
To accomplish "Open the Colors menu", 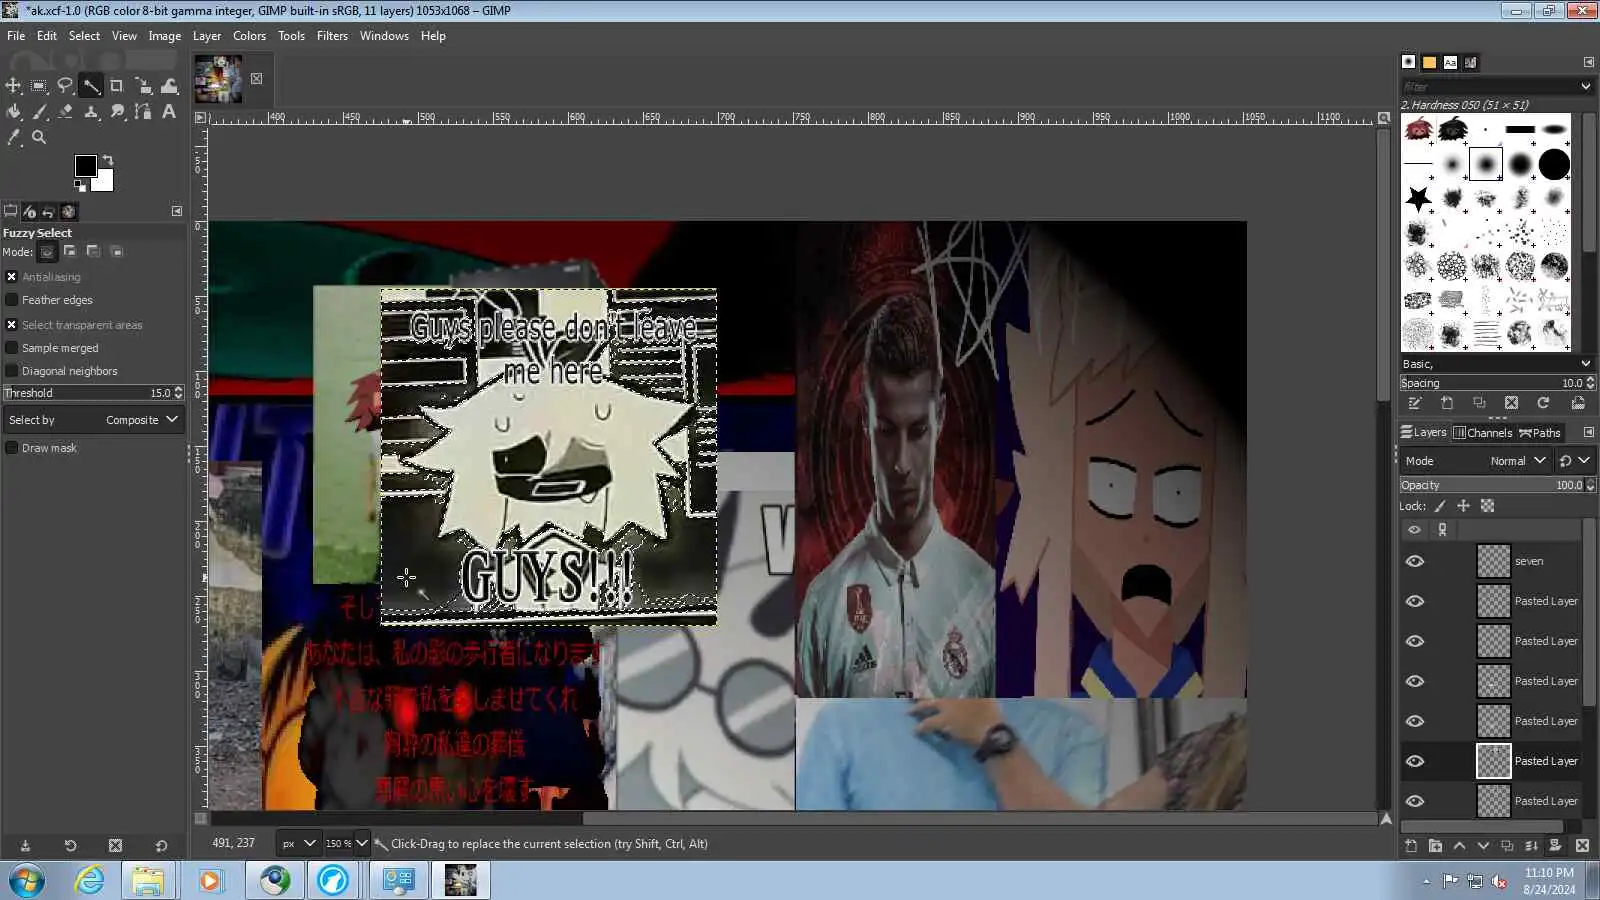I will (249, 36).
